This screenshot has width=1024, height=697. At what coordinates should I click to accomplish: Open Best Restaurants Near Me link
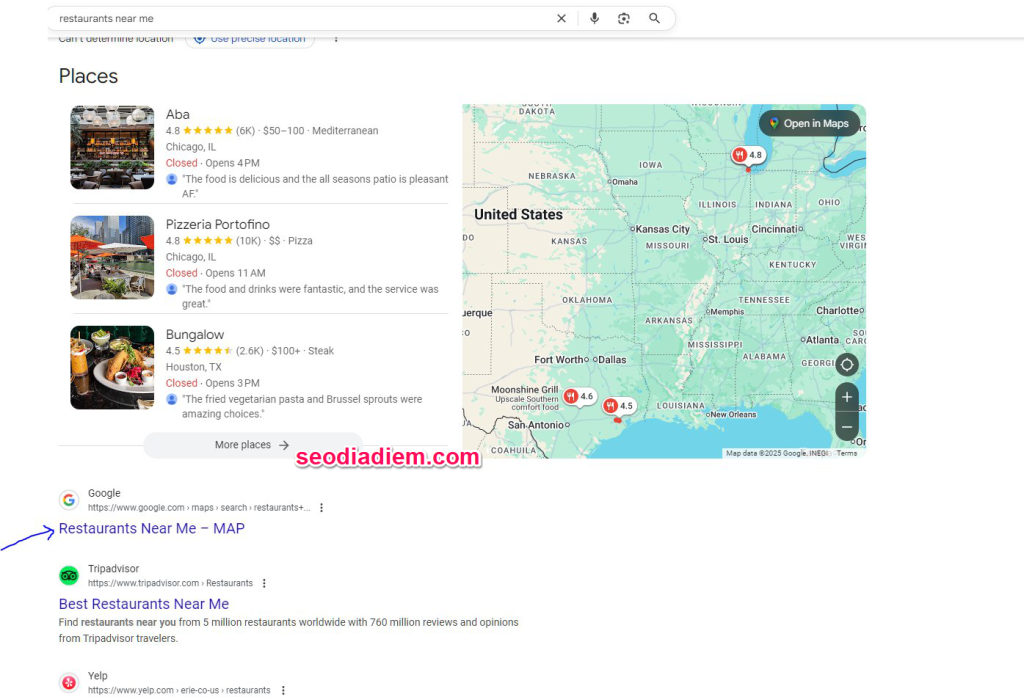point(144,604)
